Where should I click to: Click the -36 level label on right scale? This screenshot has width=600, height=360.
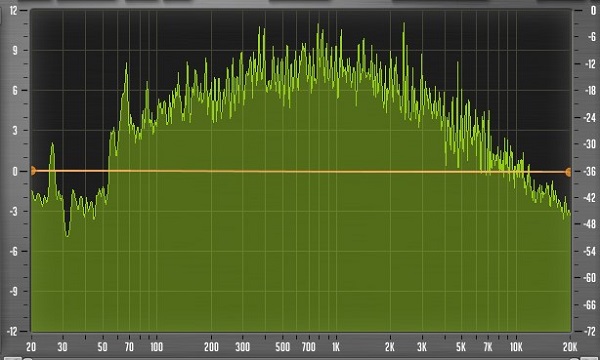point(590,171)
